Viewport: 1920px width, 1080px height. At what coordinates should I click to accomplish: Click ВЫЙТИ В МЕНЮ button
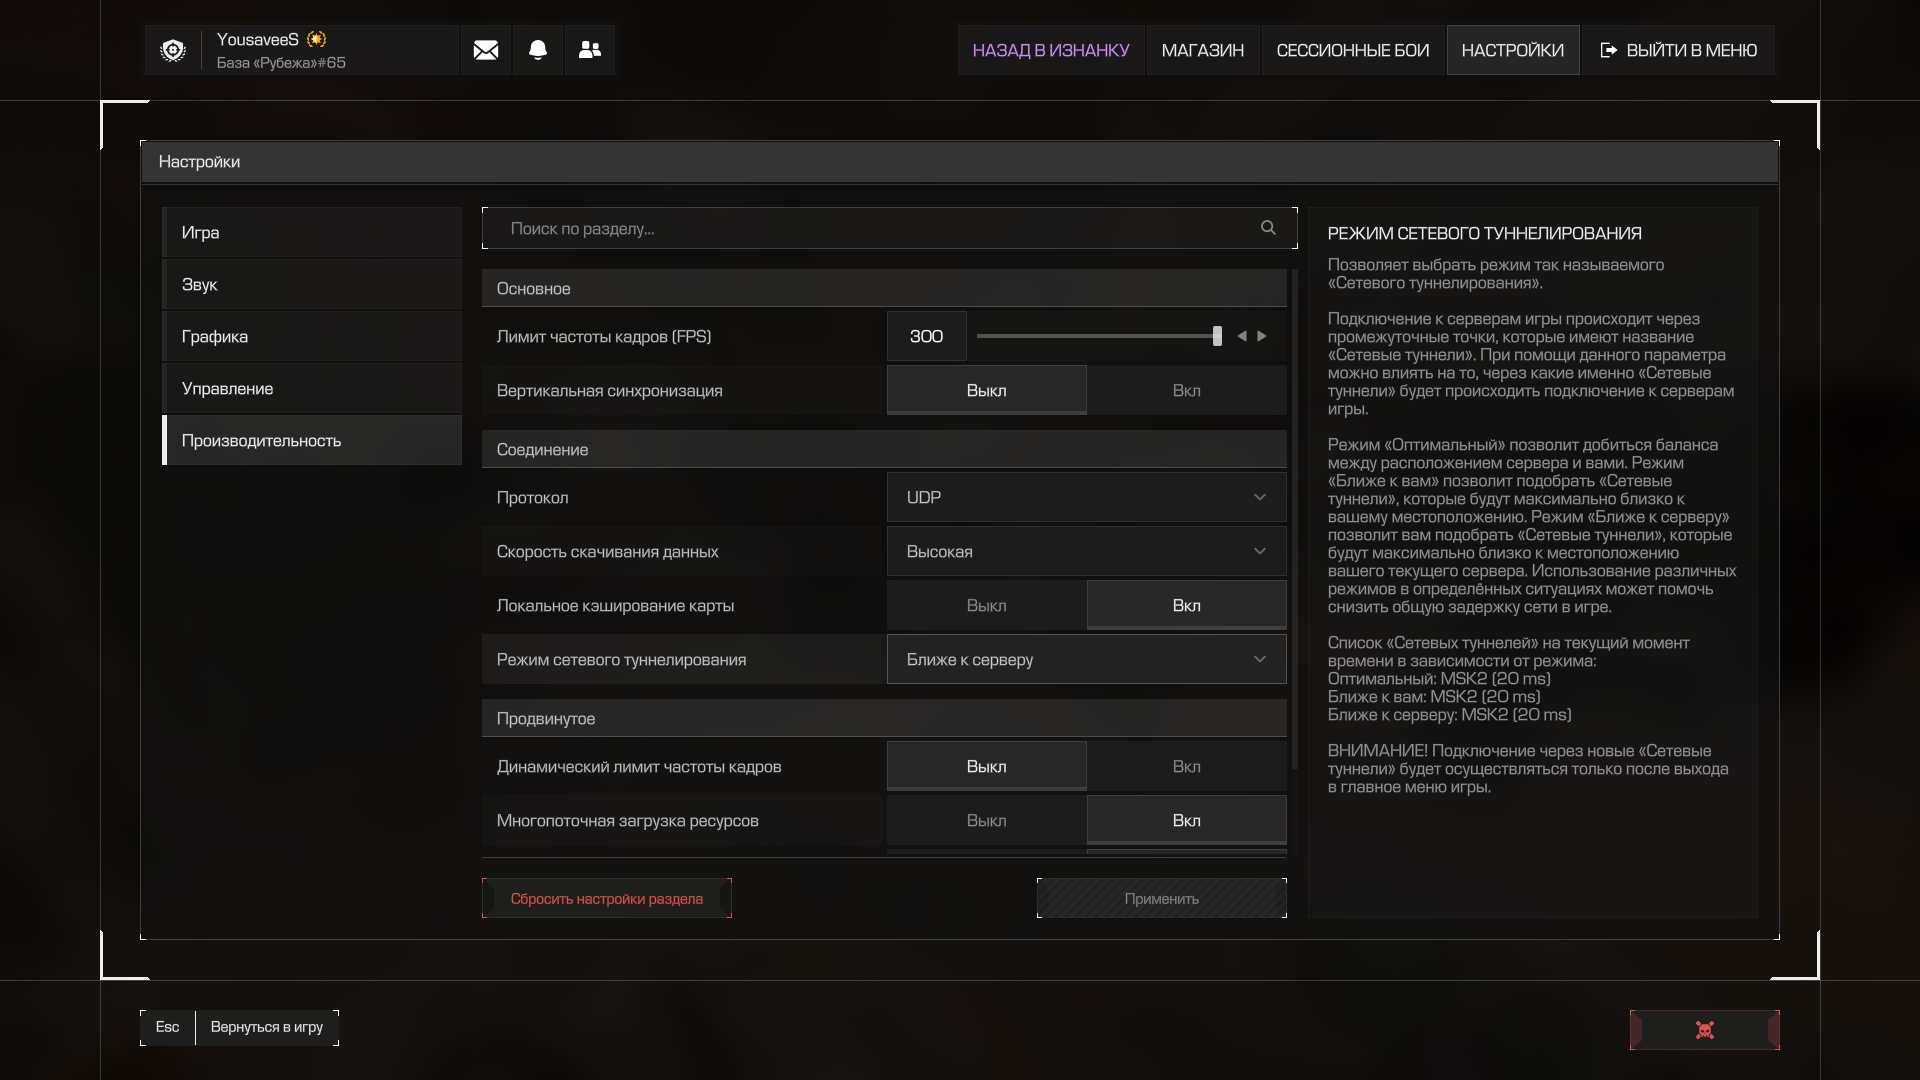coord(1679,50)
